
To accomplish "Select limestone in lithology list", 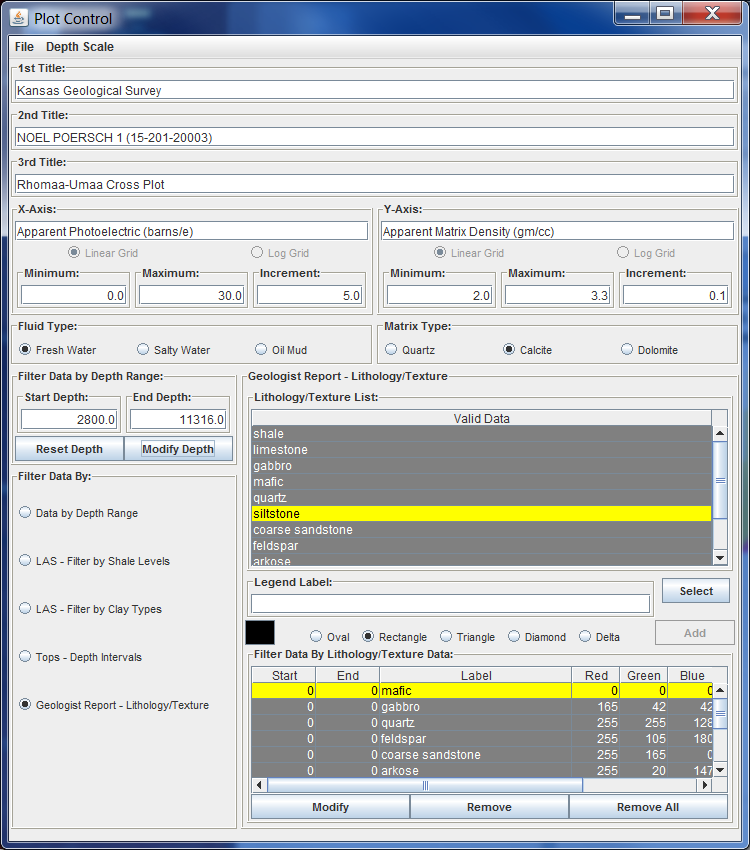I will pos(481,450).
